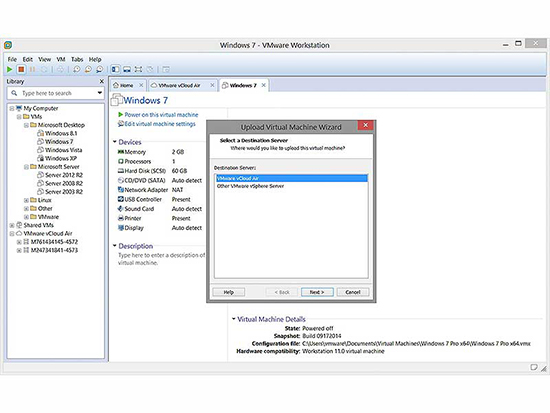Open the VM menu
This screenshot has width=550, height=413.
tap(61, 59)
